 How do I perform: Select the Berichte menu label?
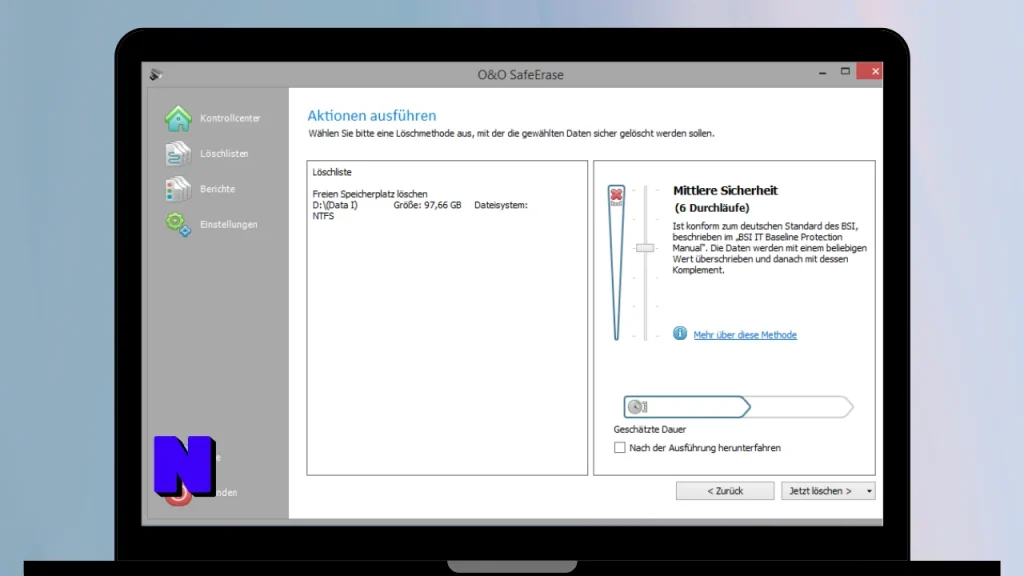click(x=217, y=189)
